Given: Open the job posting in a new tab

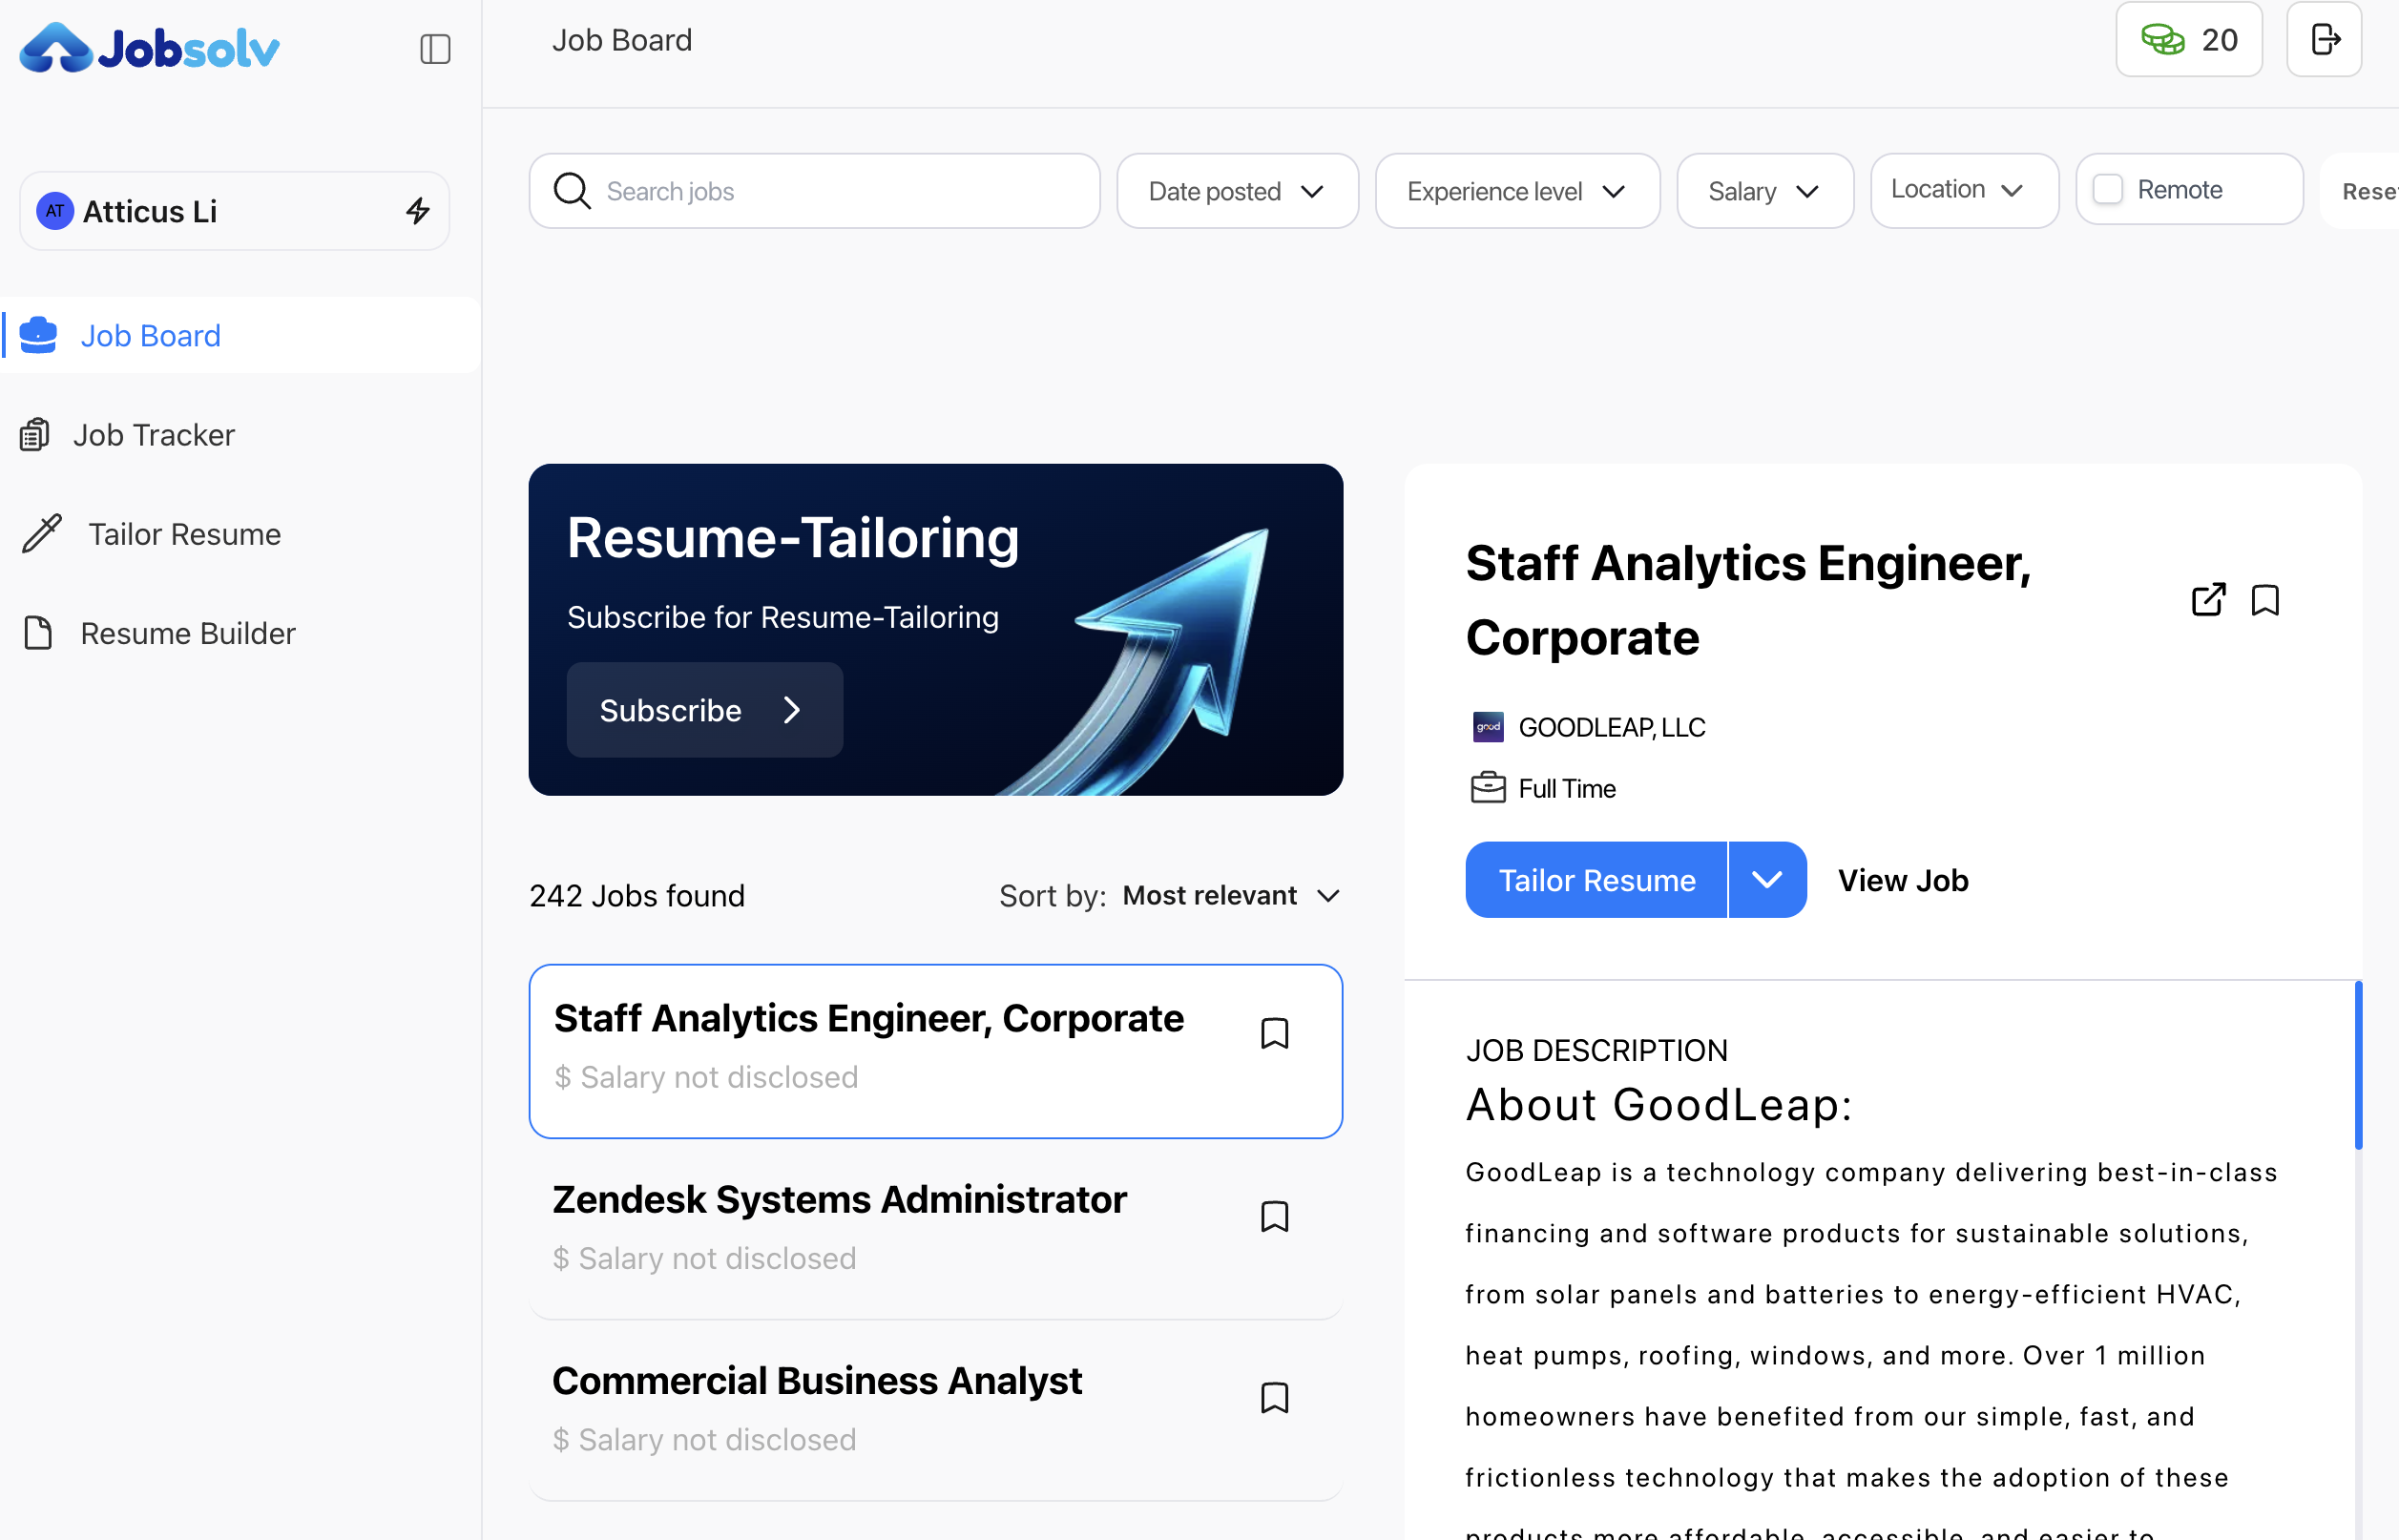Looking at the screenshot, I should [2209, 600].
